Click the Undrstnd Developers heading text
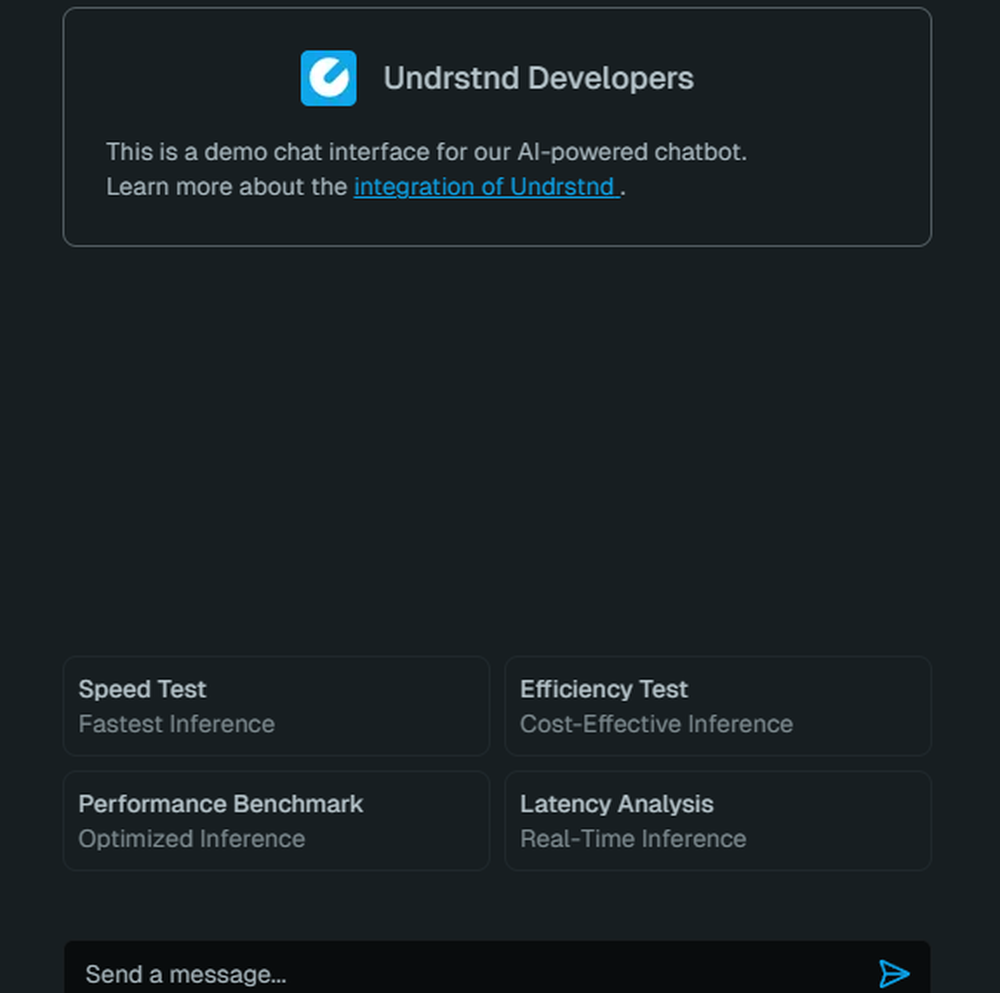 (538, 78)
